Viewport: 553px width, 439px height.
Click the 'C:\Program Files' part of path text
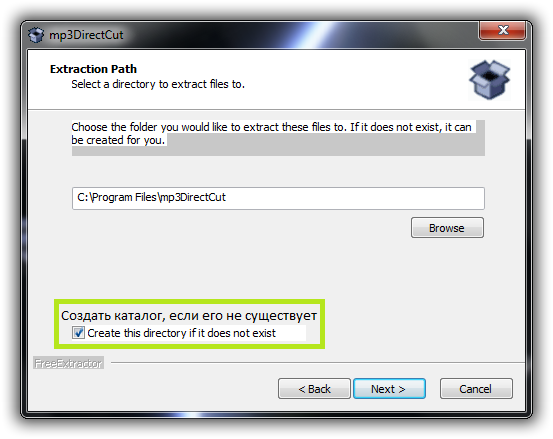[x=117, y=197]
